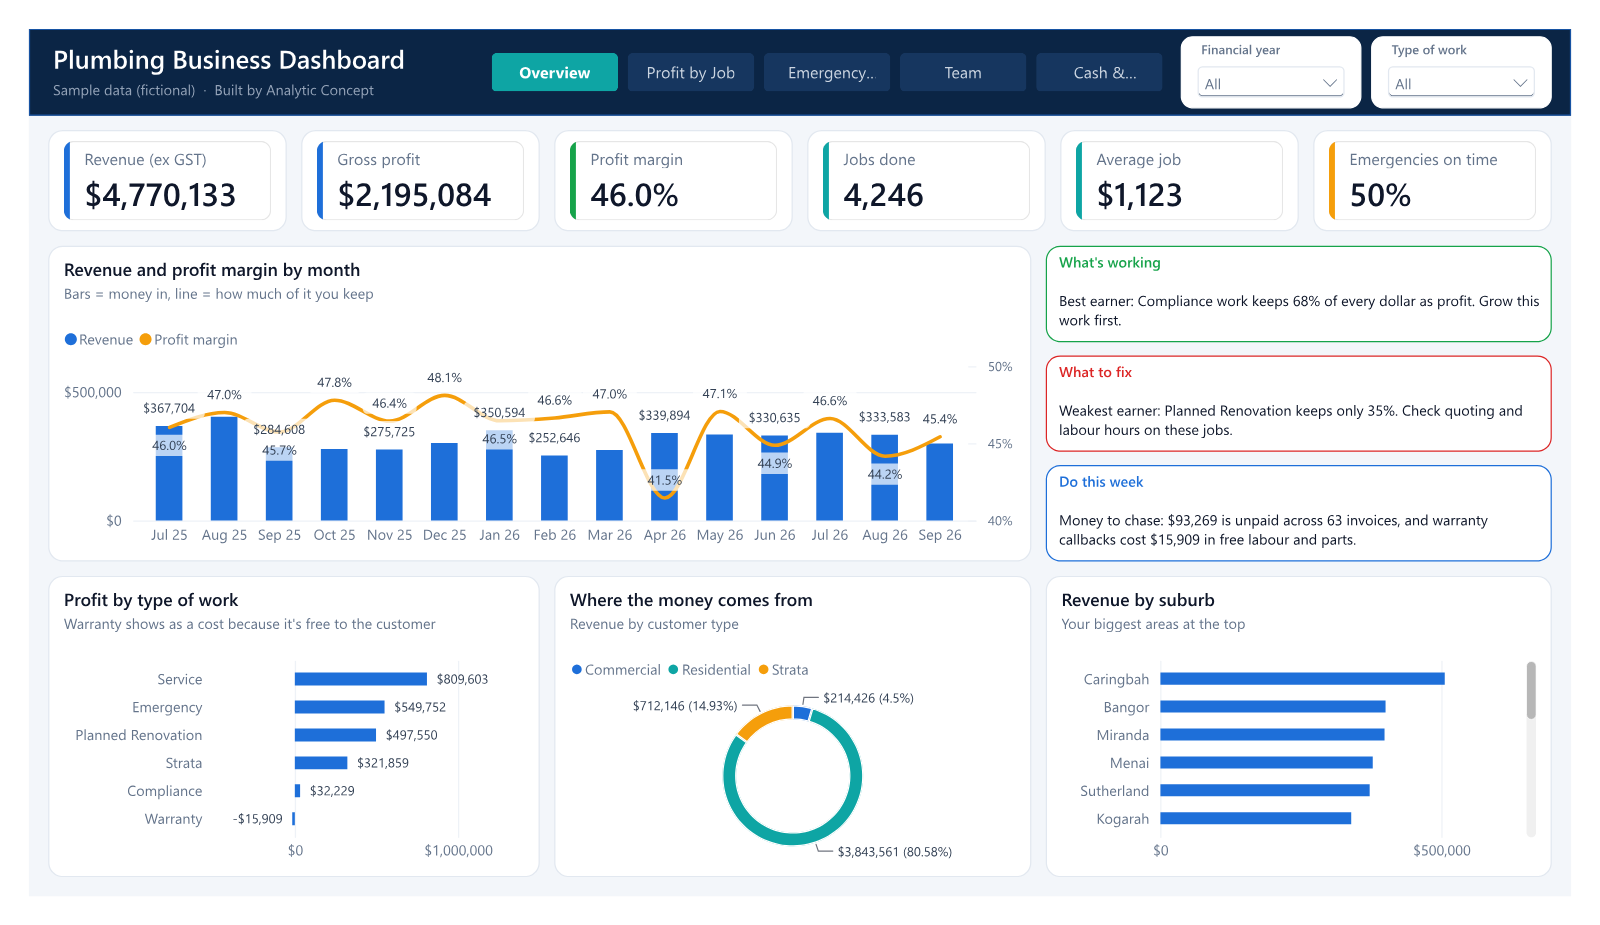Click the Sep 26 revenue bar
The width and height of the screenshot is (1600, 925).
click(939, 482)
